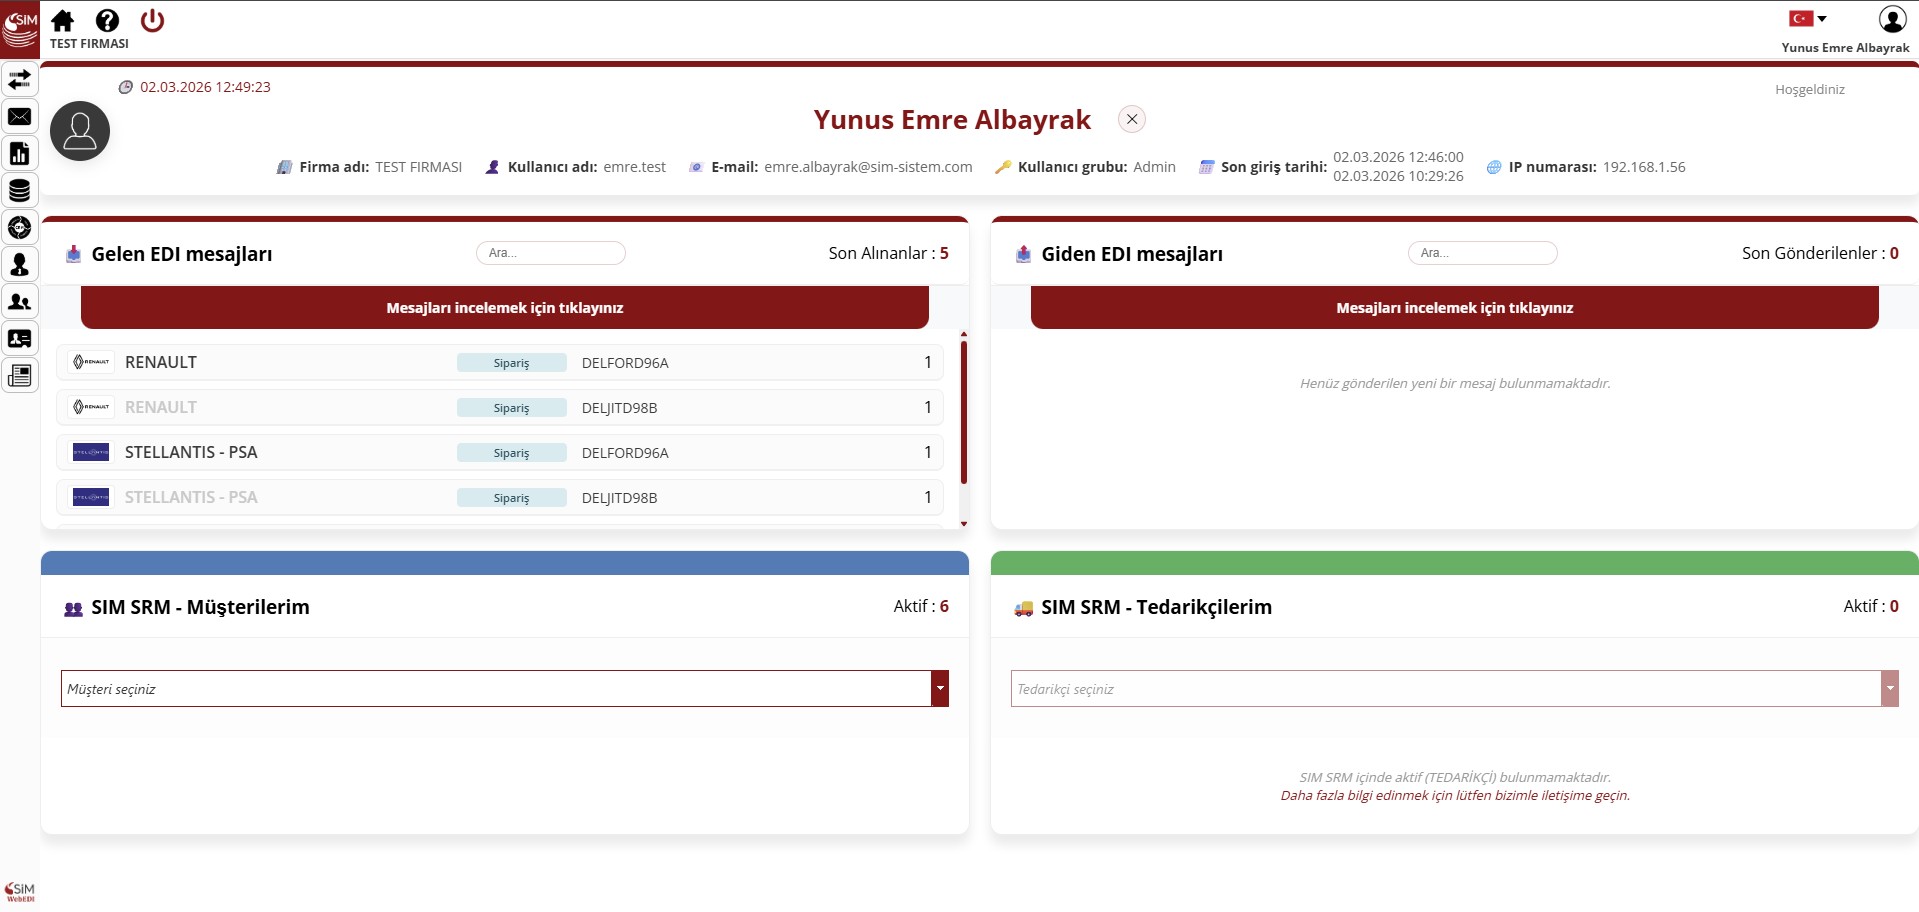Open the two-person group sidebar icon
1919x912 pixels.
(19, 302)
